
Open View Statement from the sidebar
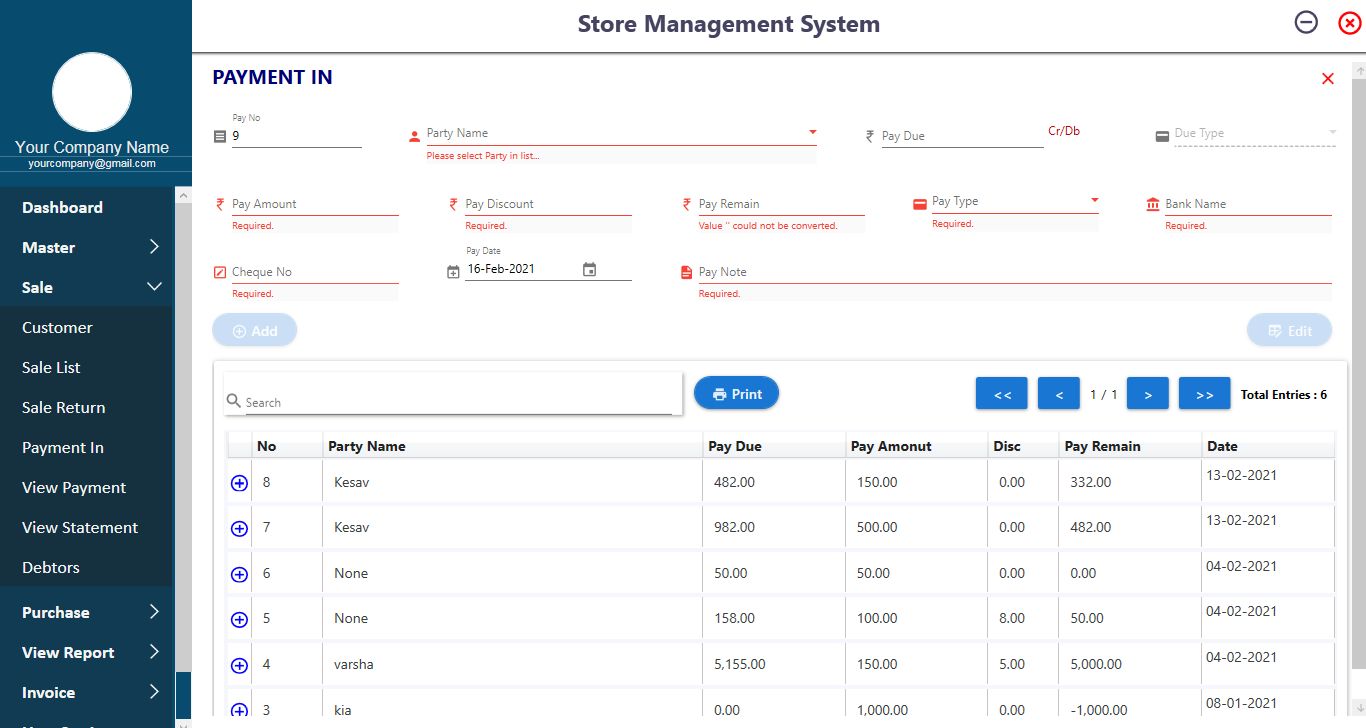tap(80, 527)
